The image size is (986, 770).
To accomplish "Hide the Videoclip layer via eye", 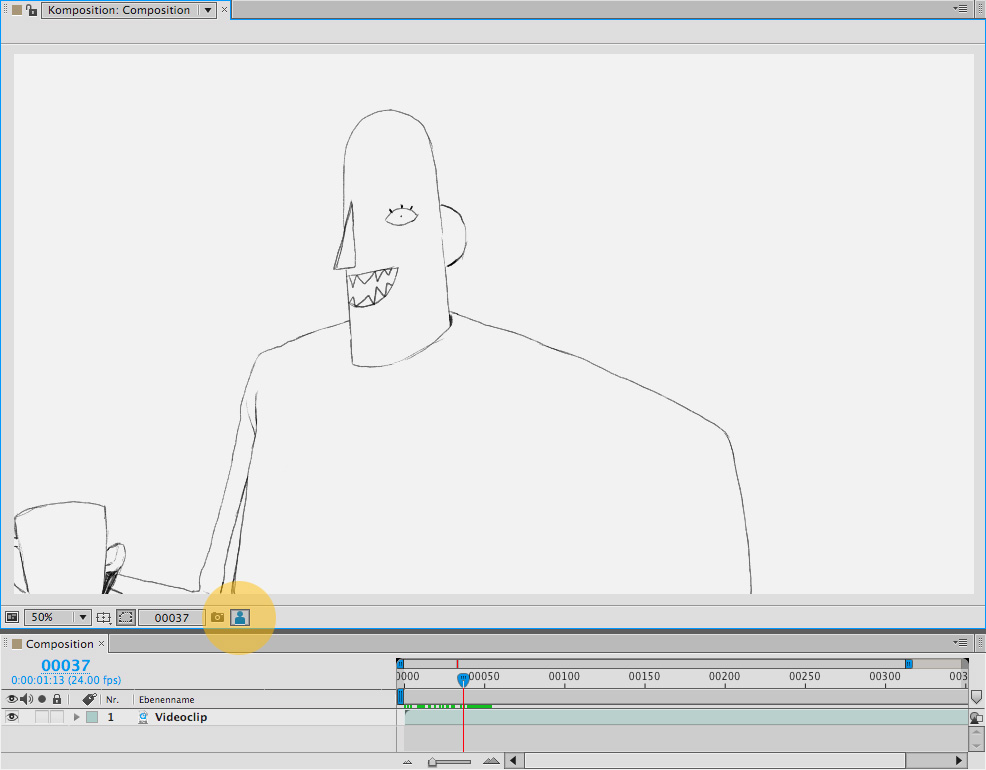I will pos(12,717).
